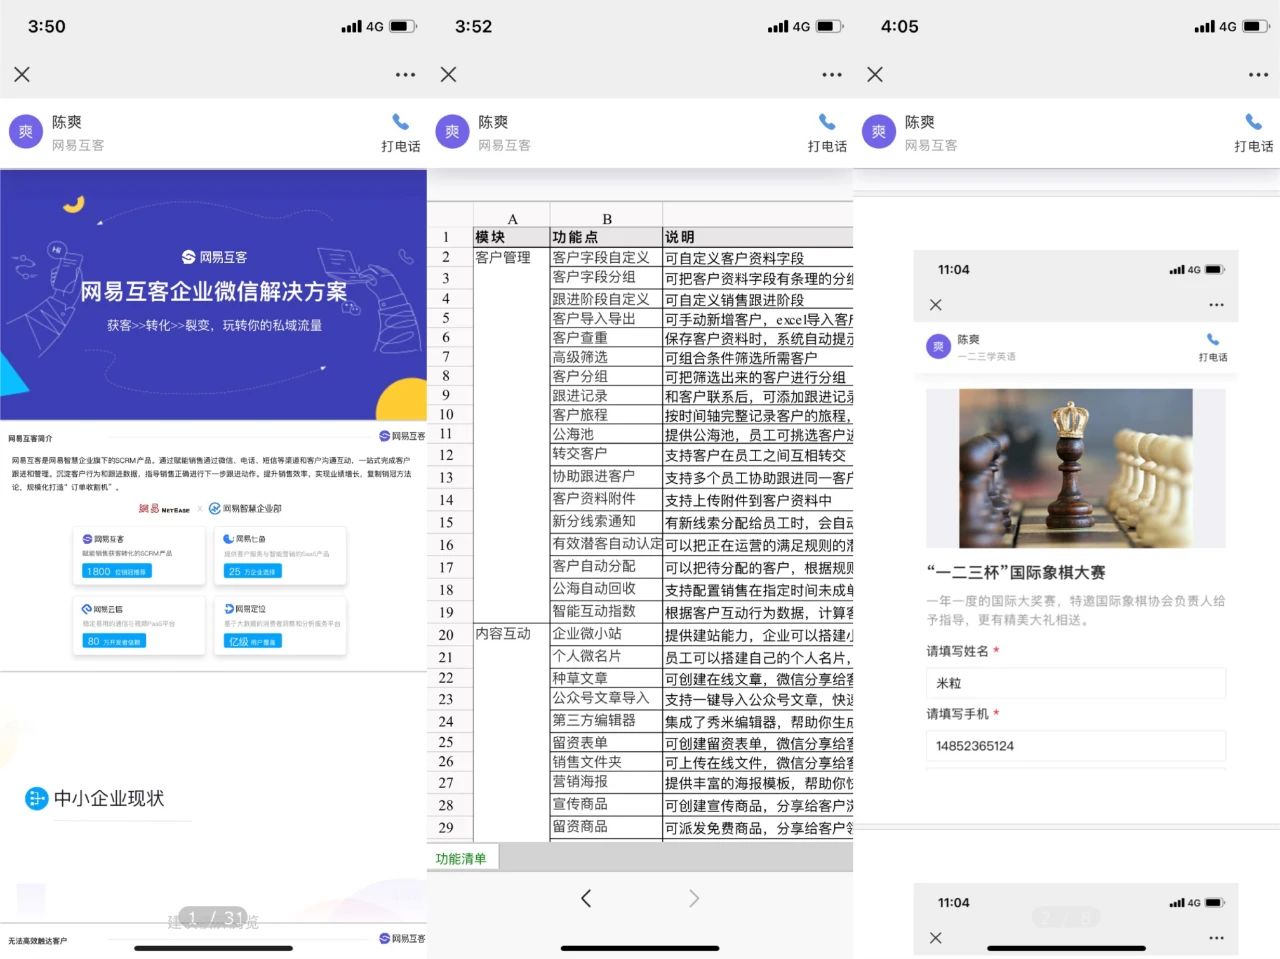Open the more options menu in the 3:50 screen
Image resolution: width=1280 pixels, height=959 pixels.
405,74
